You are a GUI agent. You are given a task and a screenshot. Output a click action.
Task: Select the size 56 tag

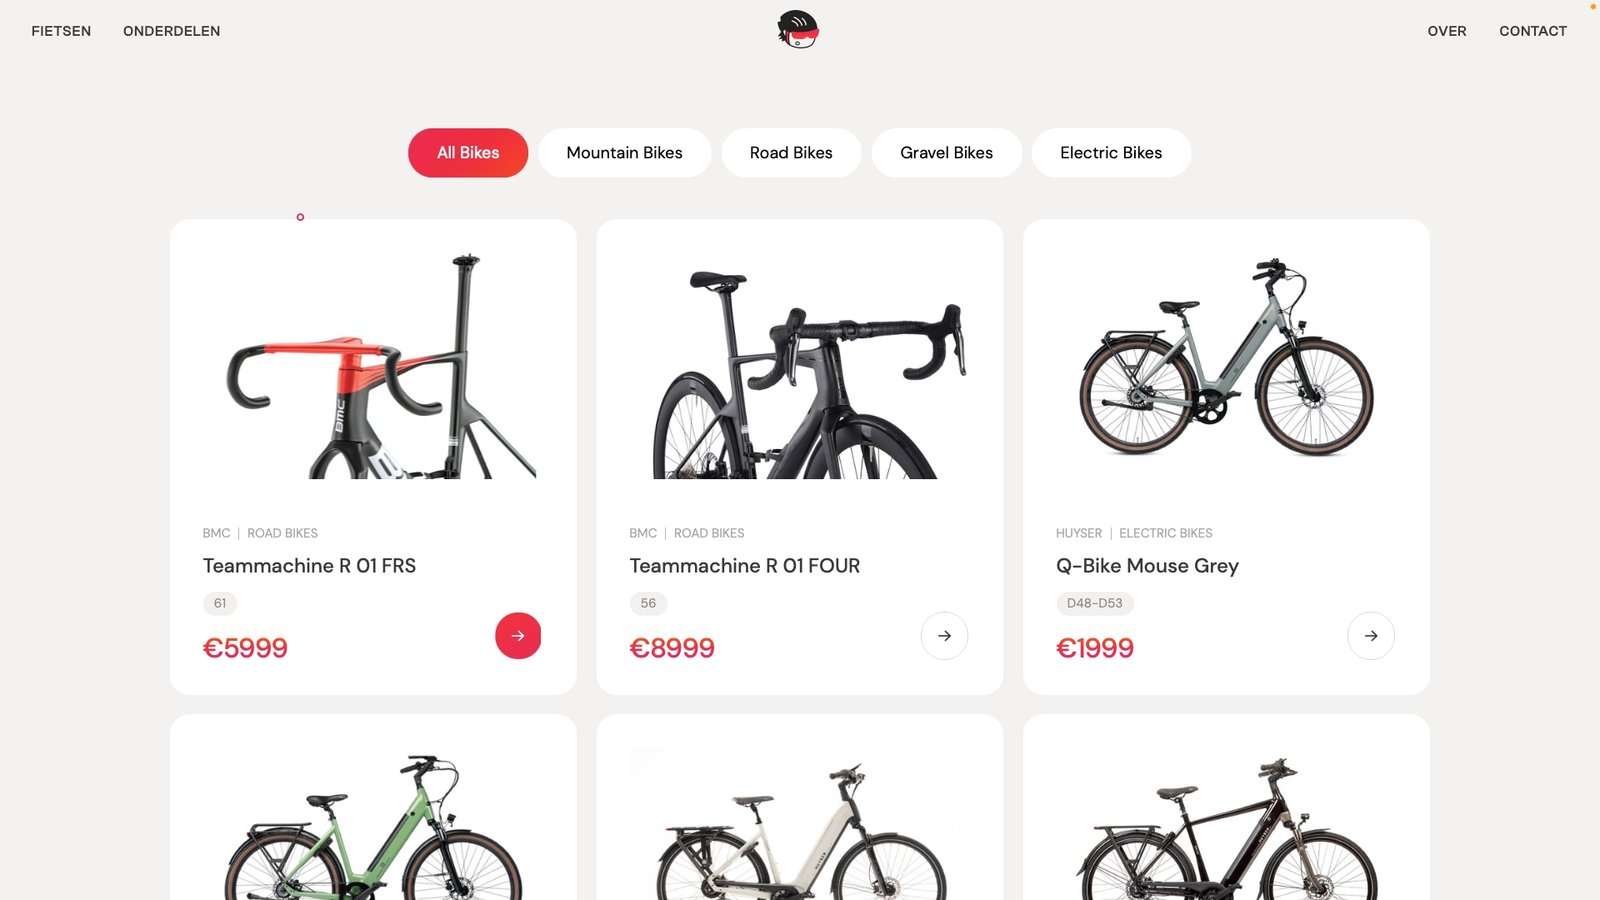click(x=648, y=603)
